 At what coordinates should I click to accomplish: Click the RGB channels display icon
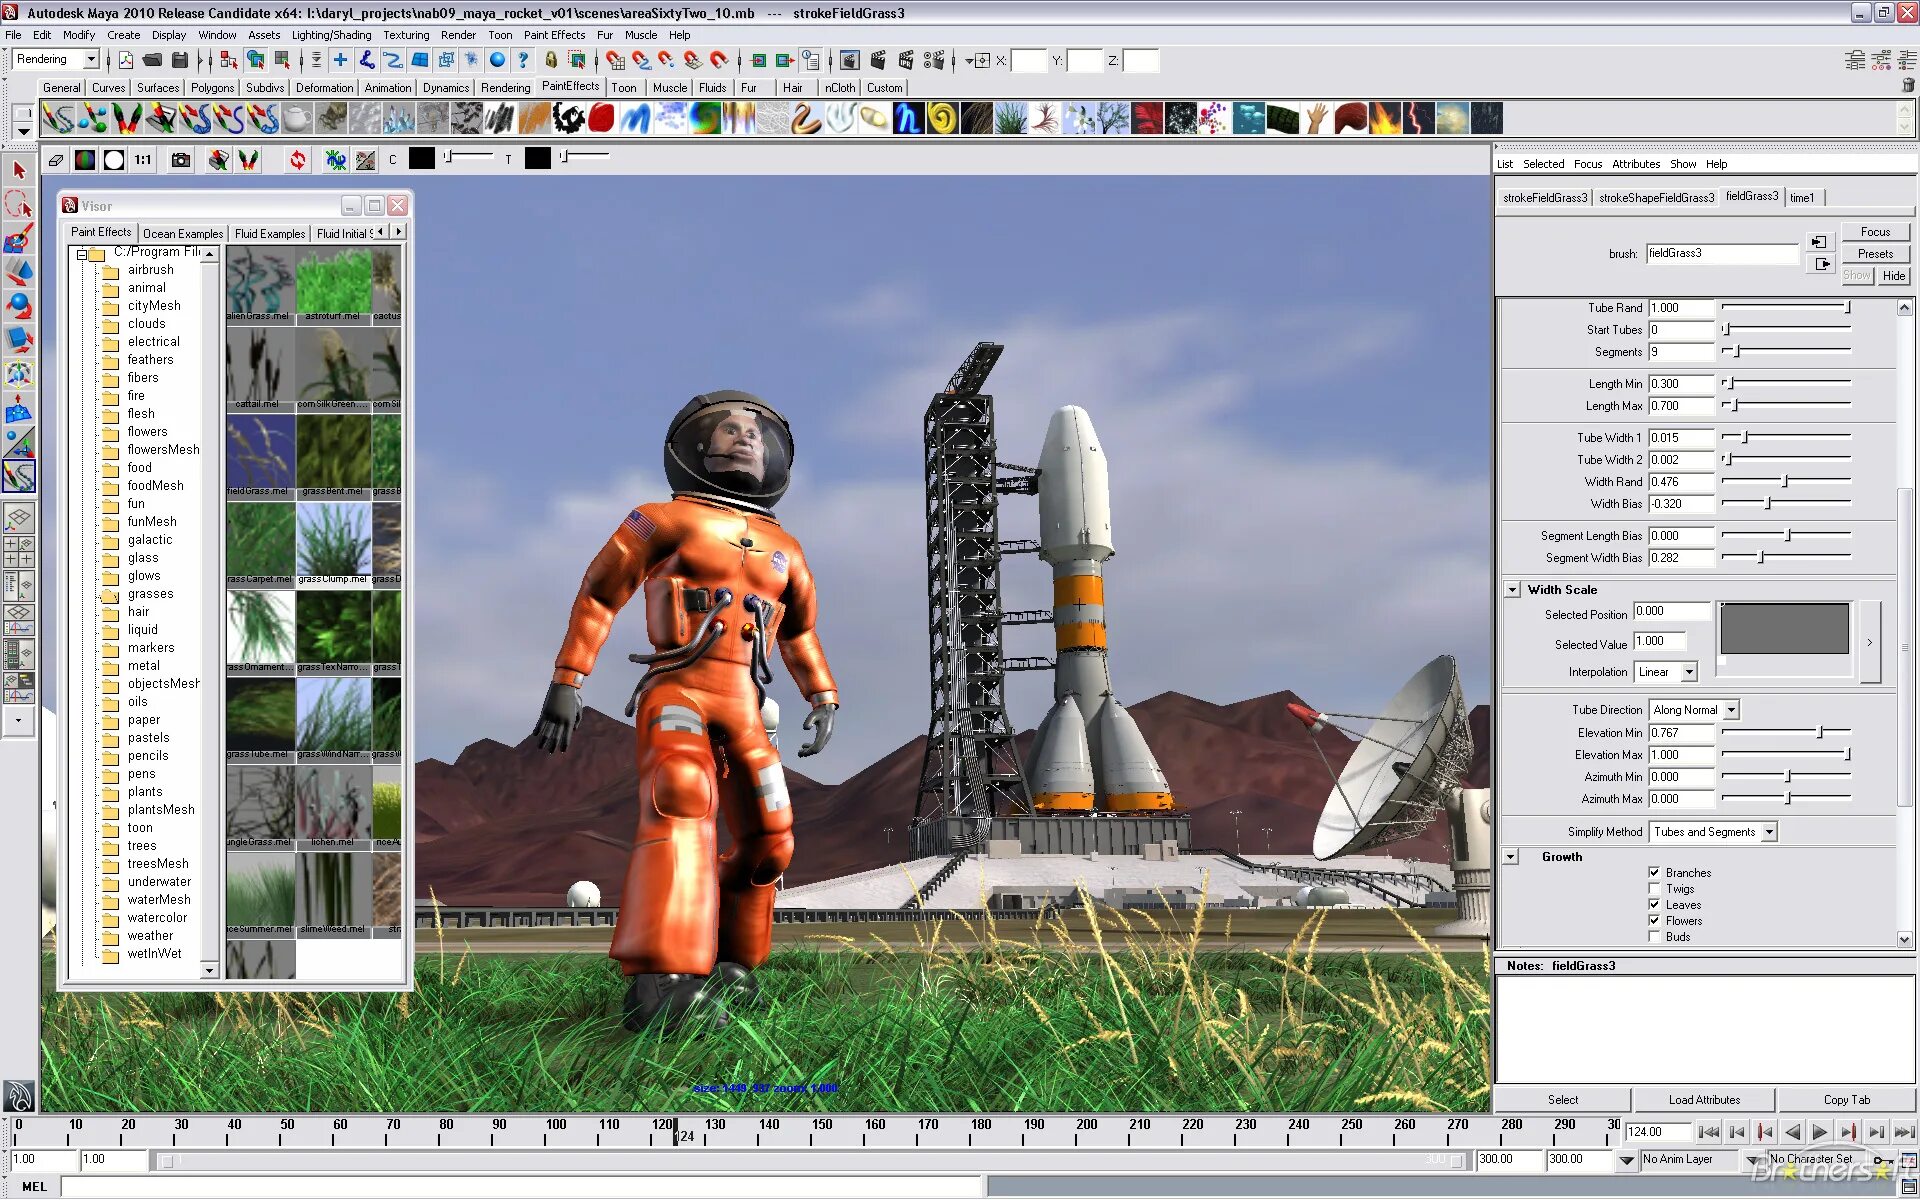coord(86,160)
